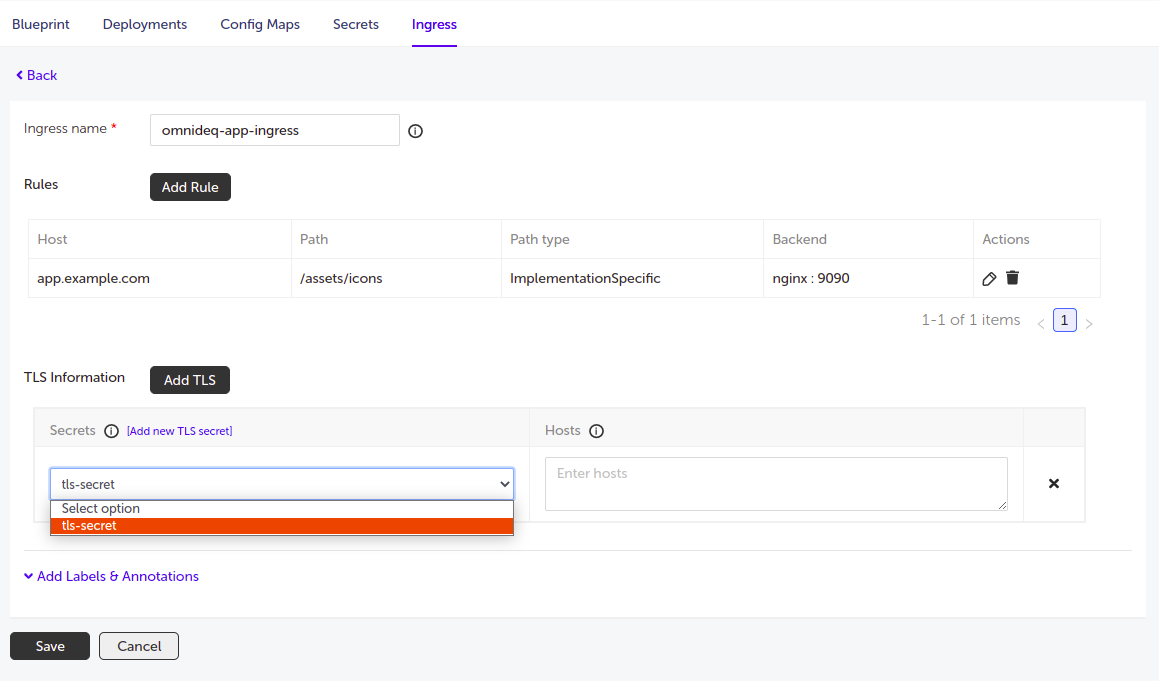
Task: Go back using the Back link
Action: pyautogui.click(x=36, y=75)
